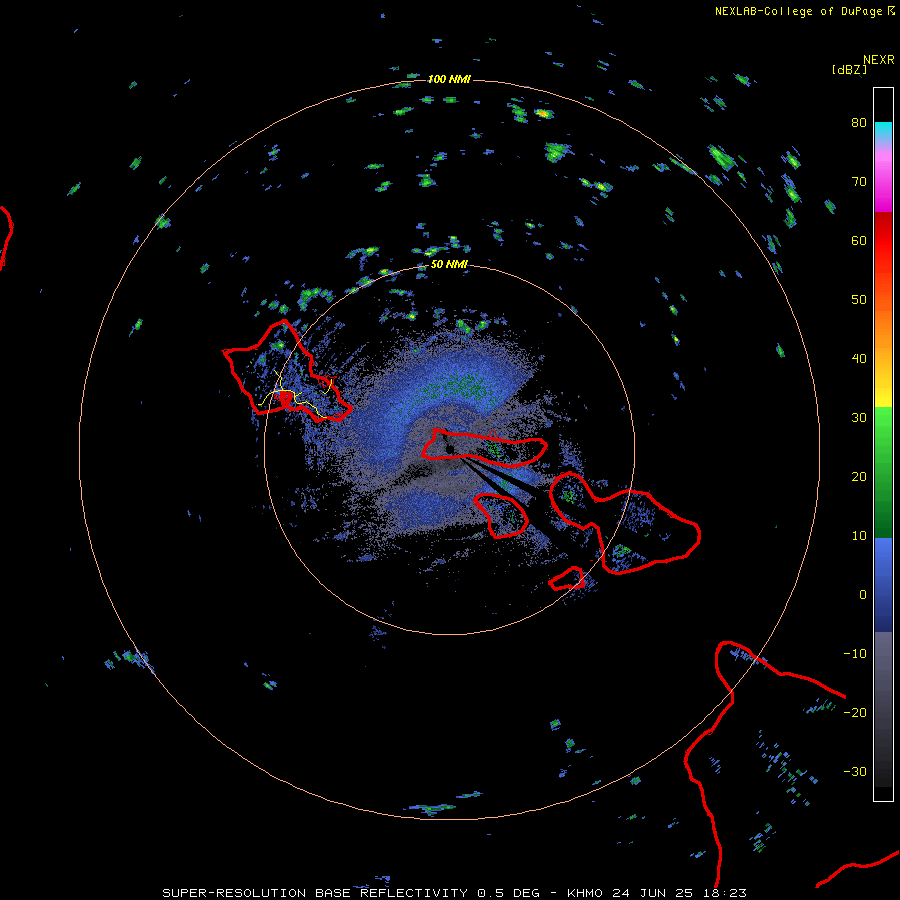Click the 10 value on the dBZ scale
This screenshot has height=900, width=900.
click(859, 536)
